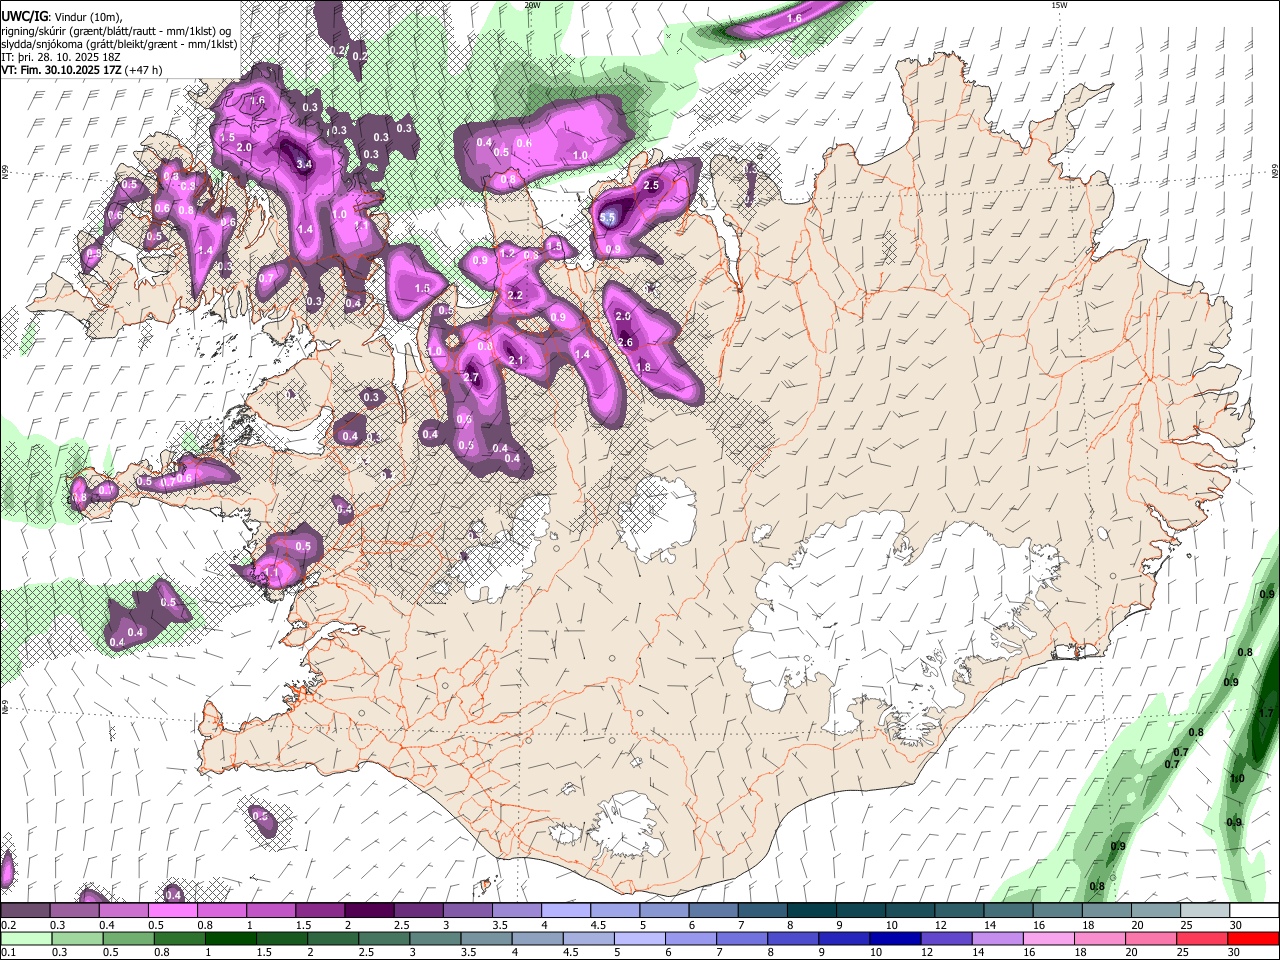Pick the lavender rain swatch labeled 14
Image resolution: width=1280 pixels, height=960 pixels.
996,938
